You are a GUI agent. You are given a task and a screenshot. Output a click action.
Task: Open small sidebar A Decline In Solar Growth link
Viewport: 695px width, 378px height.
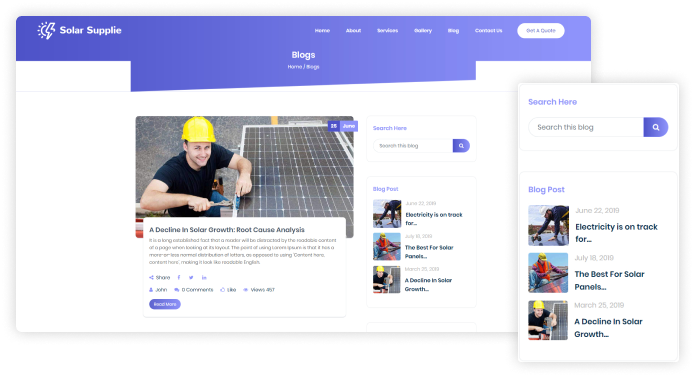(x=428, y=284)
